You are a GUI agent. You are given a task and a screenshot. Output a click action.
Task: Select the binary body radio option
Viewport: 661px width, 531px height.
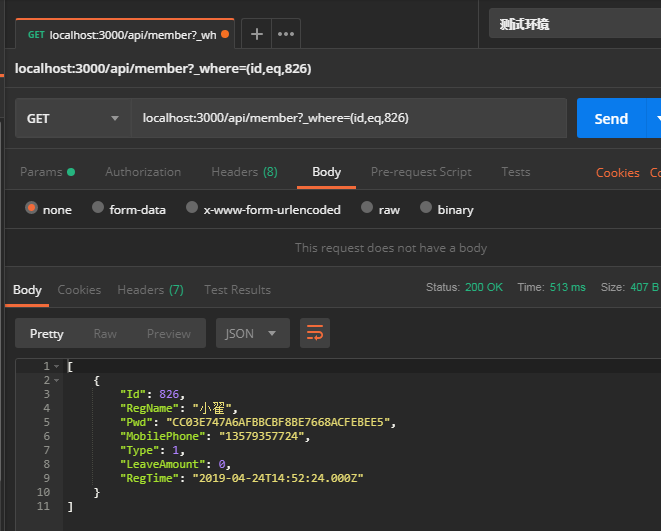[x=427, y=209]
